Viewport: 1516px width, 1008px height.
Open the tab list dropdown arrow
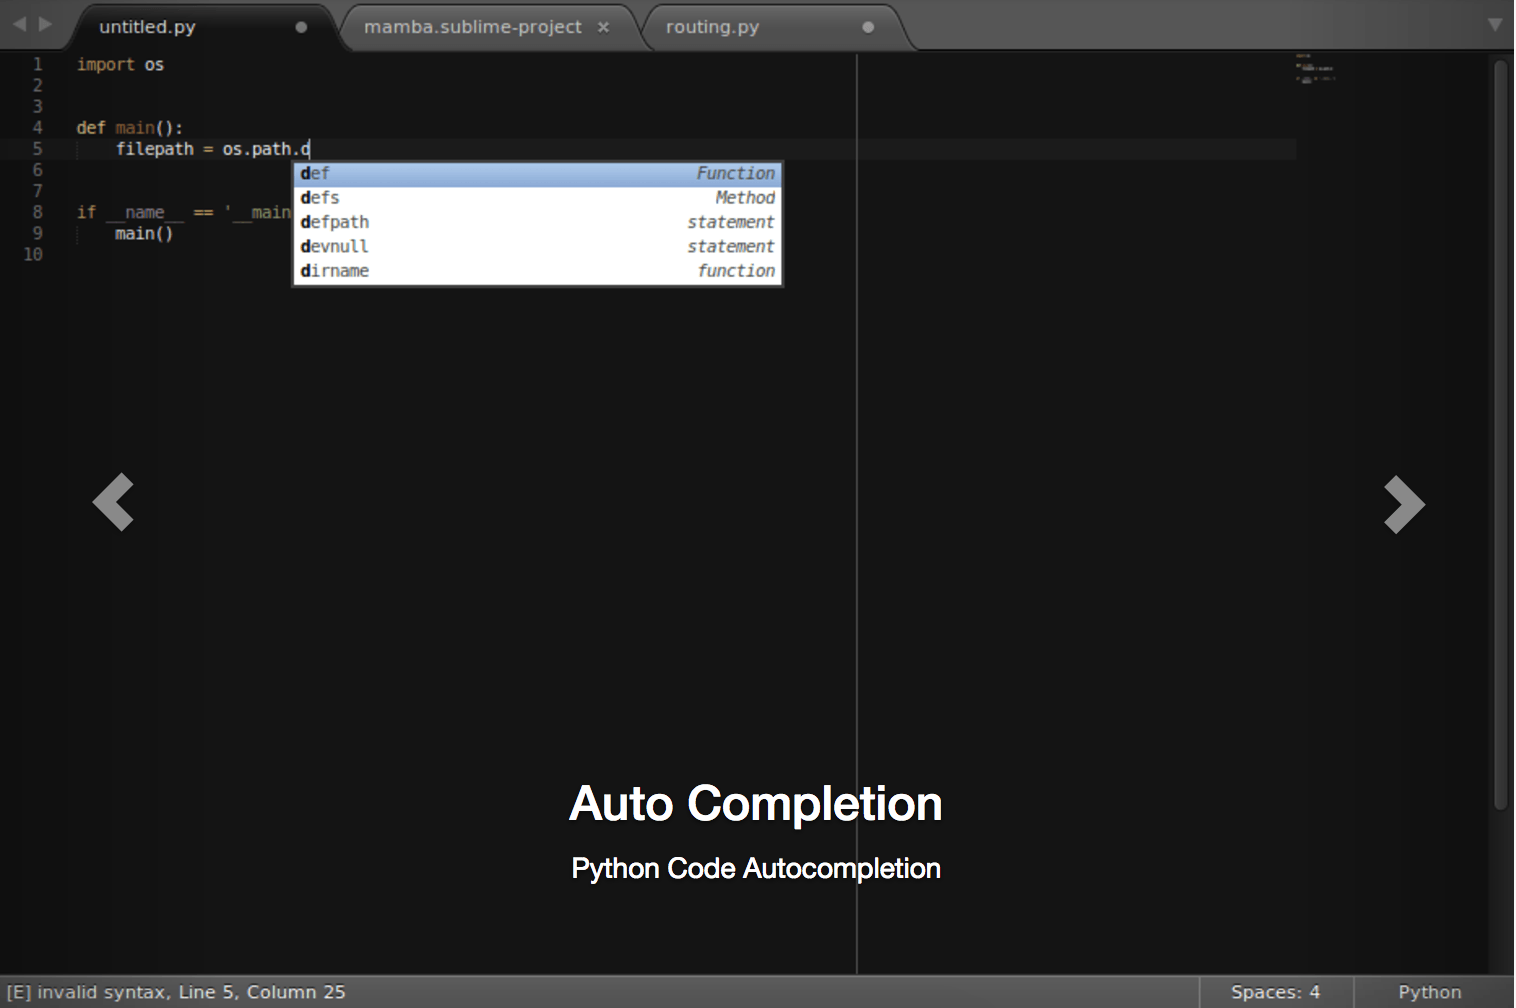click(1495, 24)
